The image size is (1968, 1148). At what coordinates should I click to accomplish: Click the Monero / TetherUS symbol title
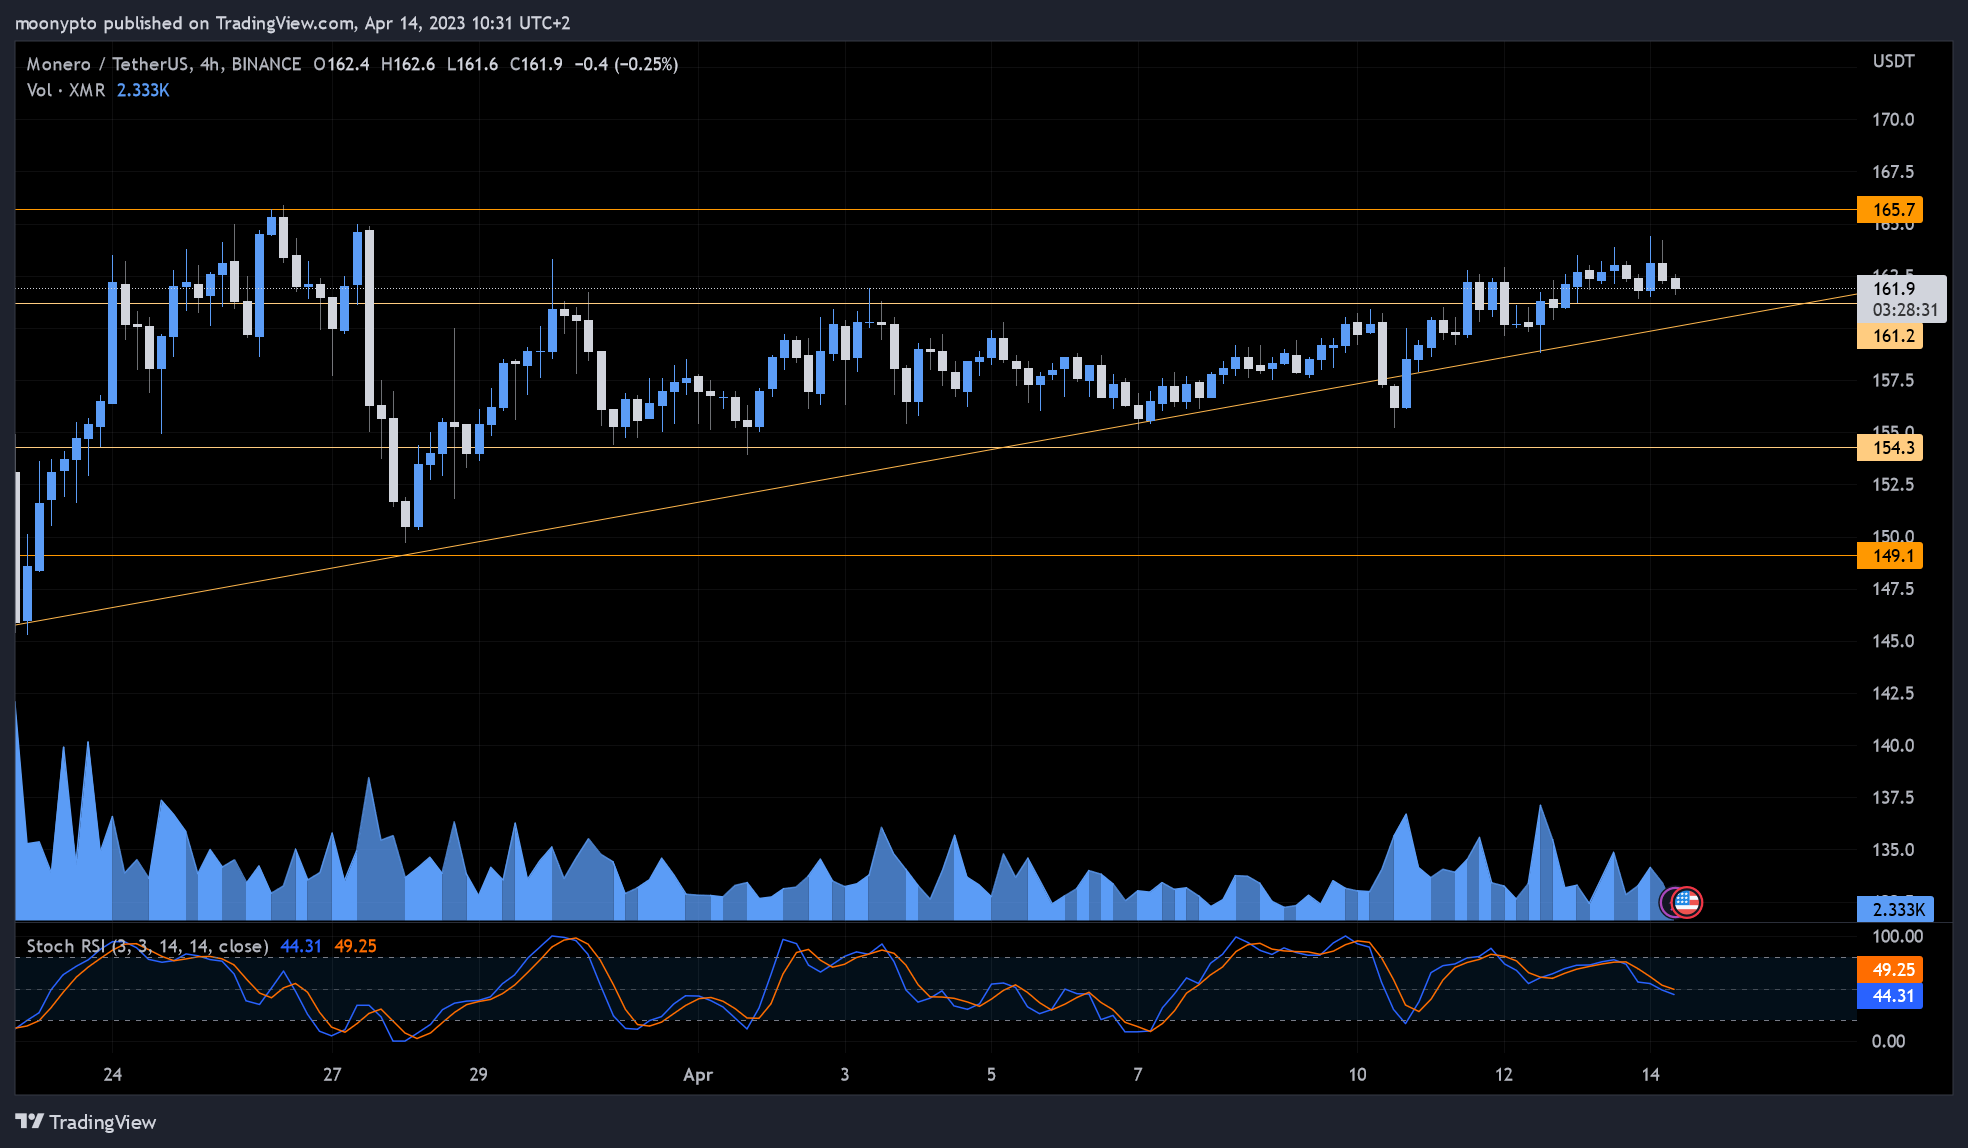click(x=108, y=64)
